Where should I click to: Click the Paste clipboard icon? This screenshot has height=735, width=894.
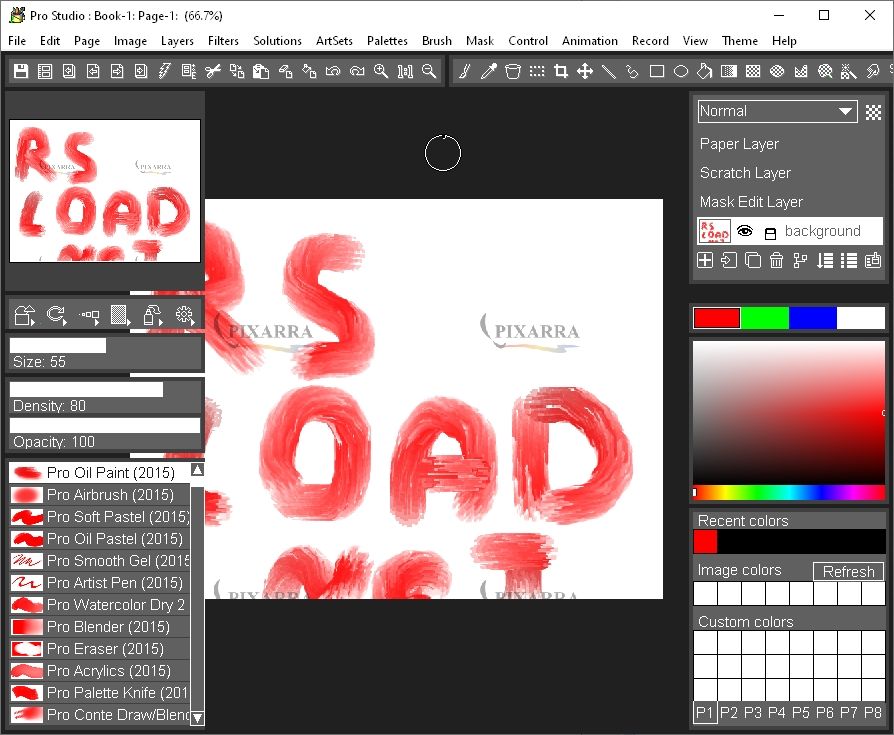pyautogui.click(x=261, y=71)
